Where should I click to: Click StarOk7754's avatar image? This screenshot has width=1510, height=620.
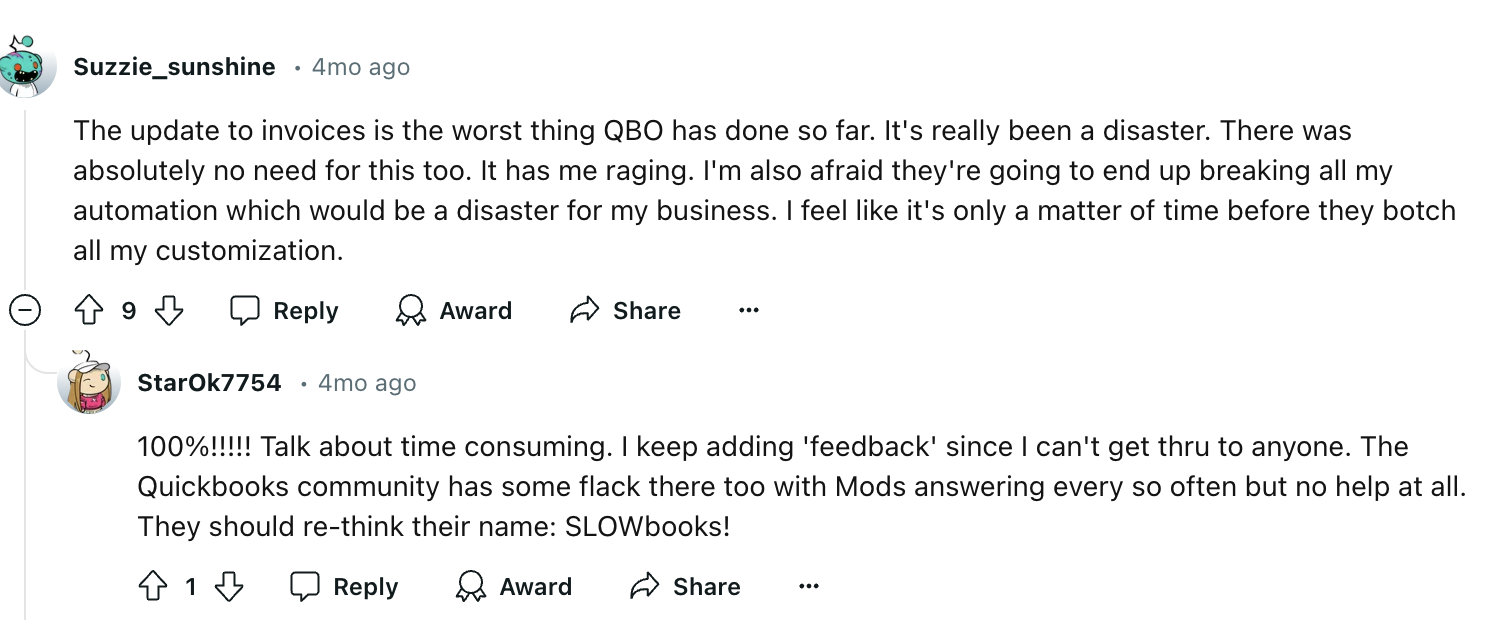click(x=89, y=383)
